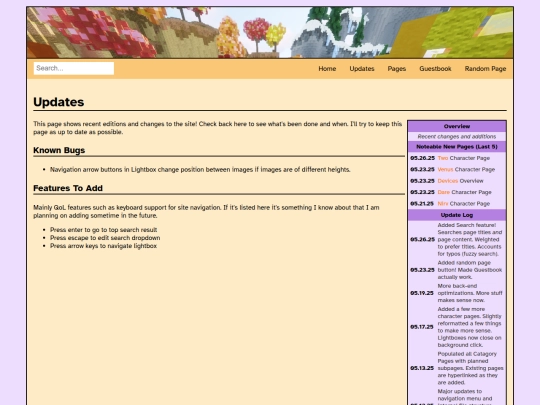Click the 'Added random page button' log entry
The height and width of the screenshot is (405, 540).
(x=470, y=270)
